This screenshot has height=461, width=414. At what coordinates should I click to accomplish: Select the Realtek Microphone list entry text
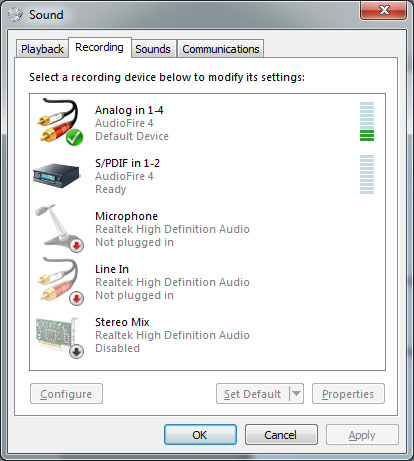pos(172,229)
